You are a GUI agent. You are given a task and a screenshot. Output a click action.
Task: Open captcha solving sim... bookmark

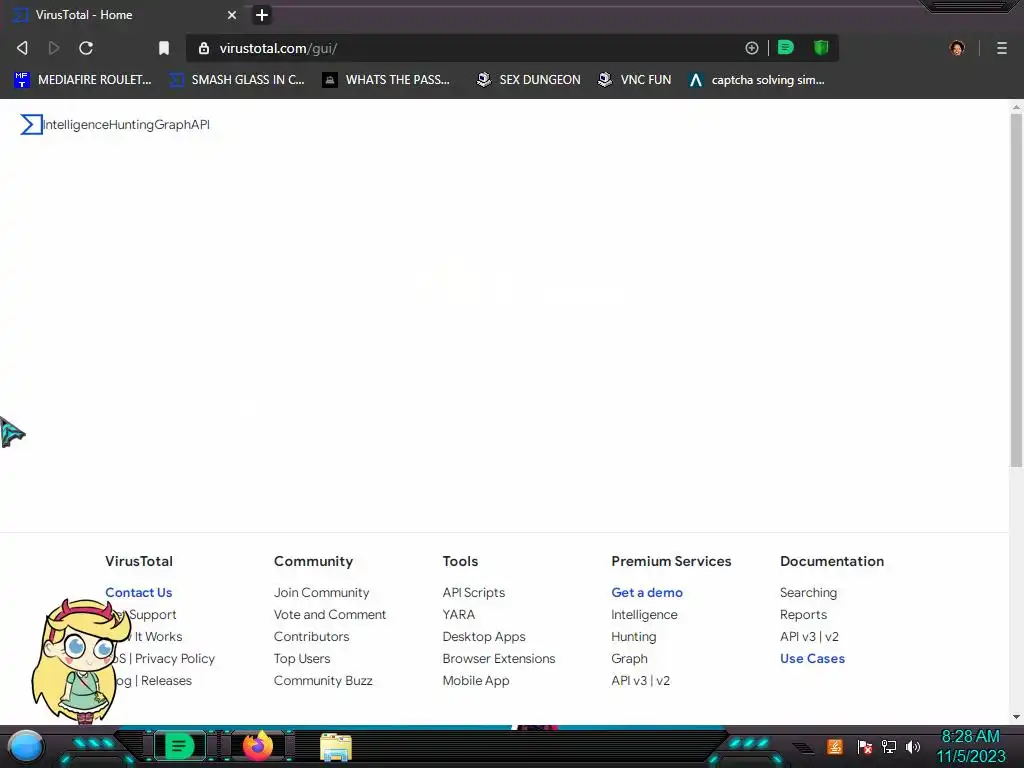click(x=757, y=80)
